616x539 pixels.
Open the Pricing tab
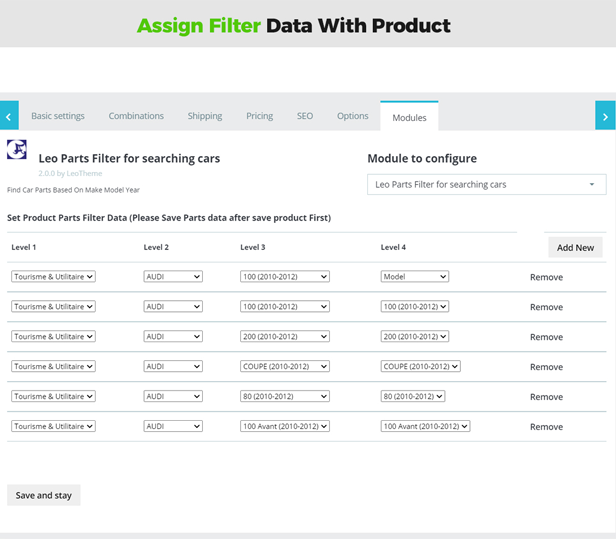click(x=259, y=116)
